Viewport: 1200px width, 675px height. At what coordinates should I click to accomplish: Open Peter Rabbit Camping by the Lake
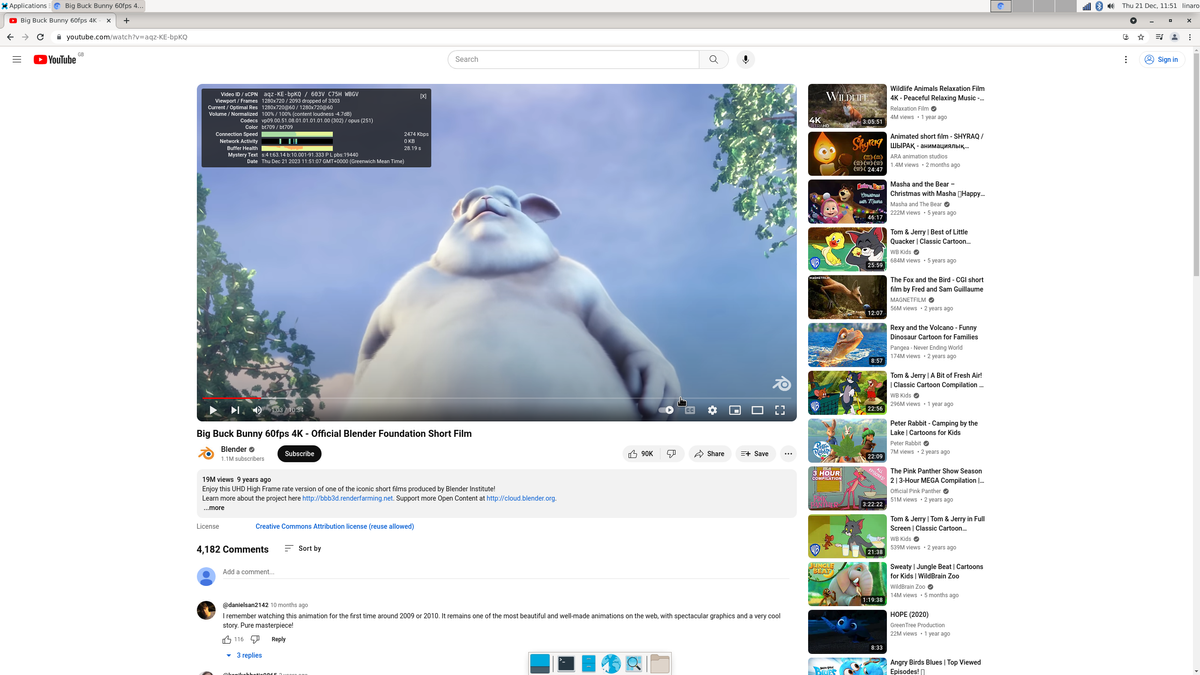point(847,440)
